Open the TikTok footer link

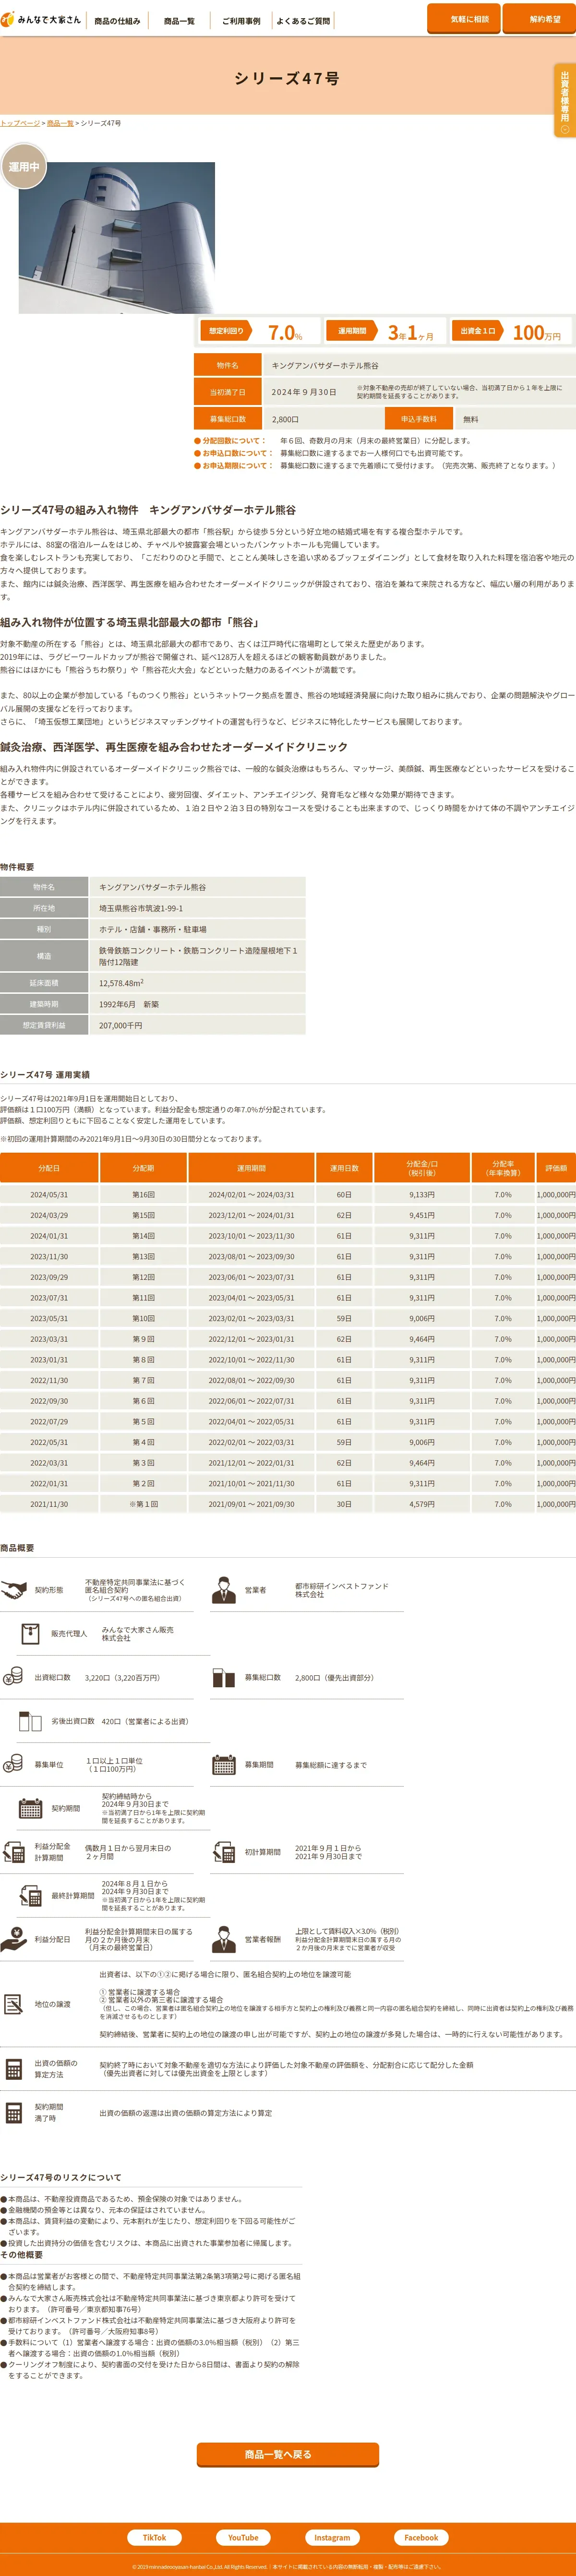tap(154, 2538)
